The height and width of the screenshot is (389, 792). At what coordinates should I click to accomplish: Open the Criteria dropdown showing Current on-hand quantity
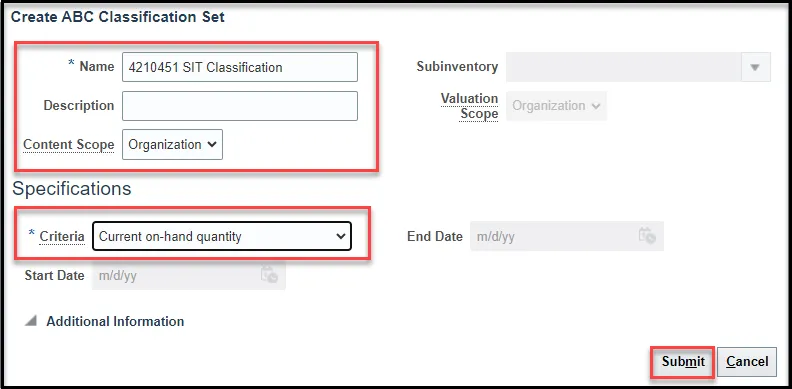222,236
